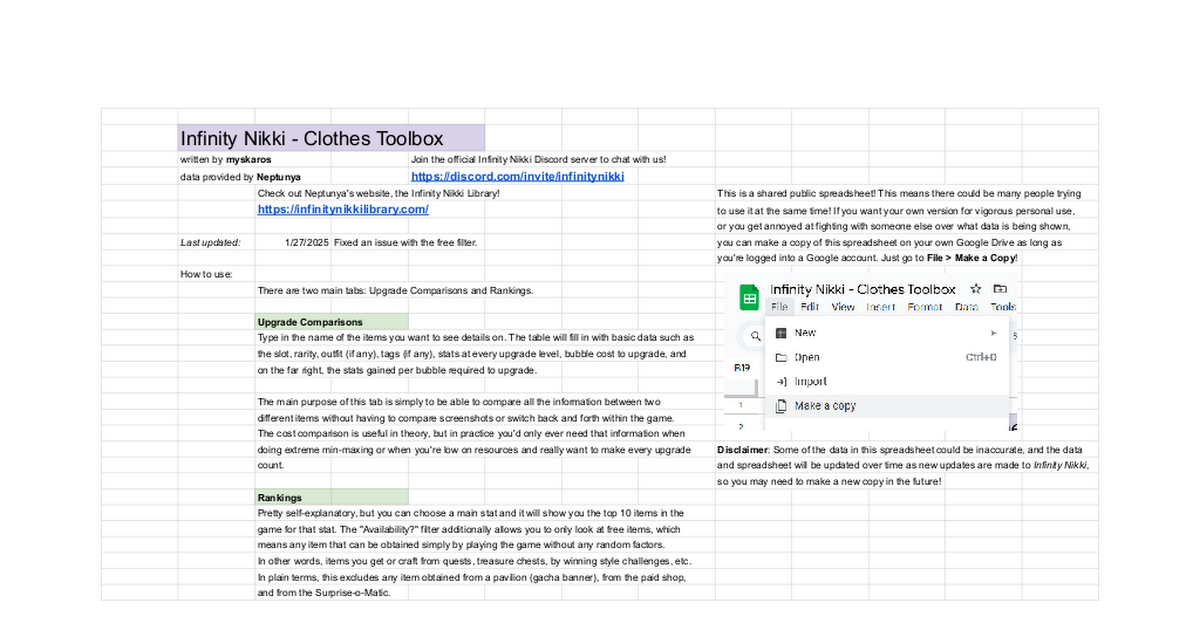
Task: Open the File menu in the embedded screenshot
Action: point(779,307)
